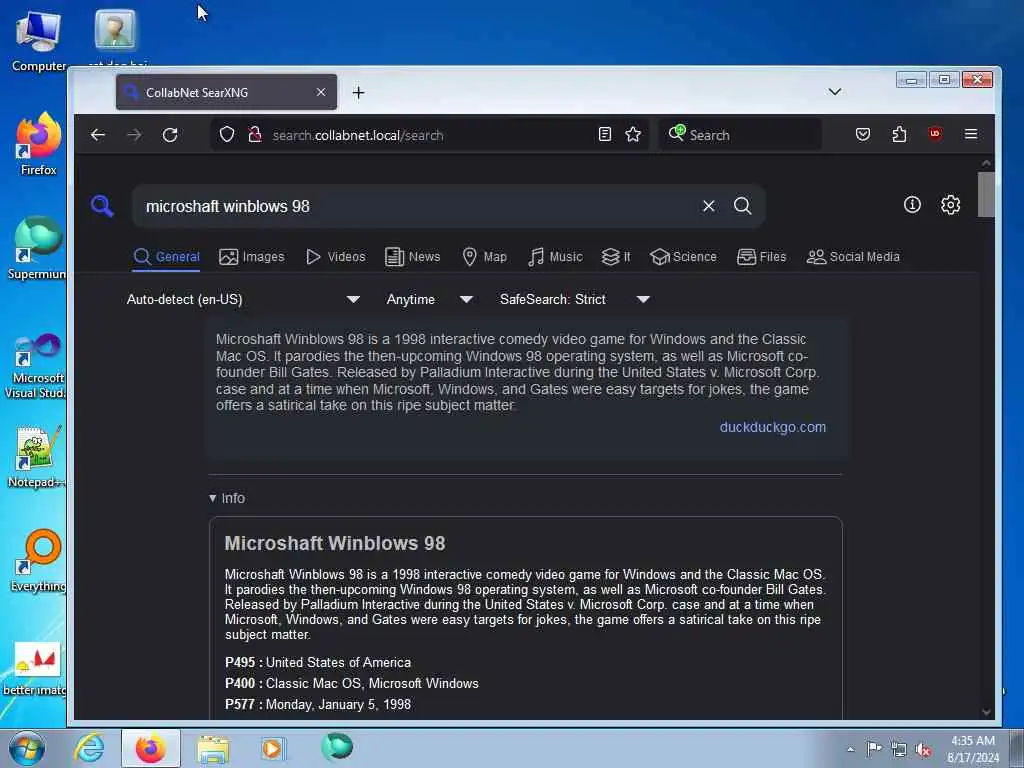This screenshot has height=768, width=1024.
Task: Close the CollabNet SearXNG tab
Action: (321, 92)
